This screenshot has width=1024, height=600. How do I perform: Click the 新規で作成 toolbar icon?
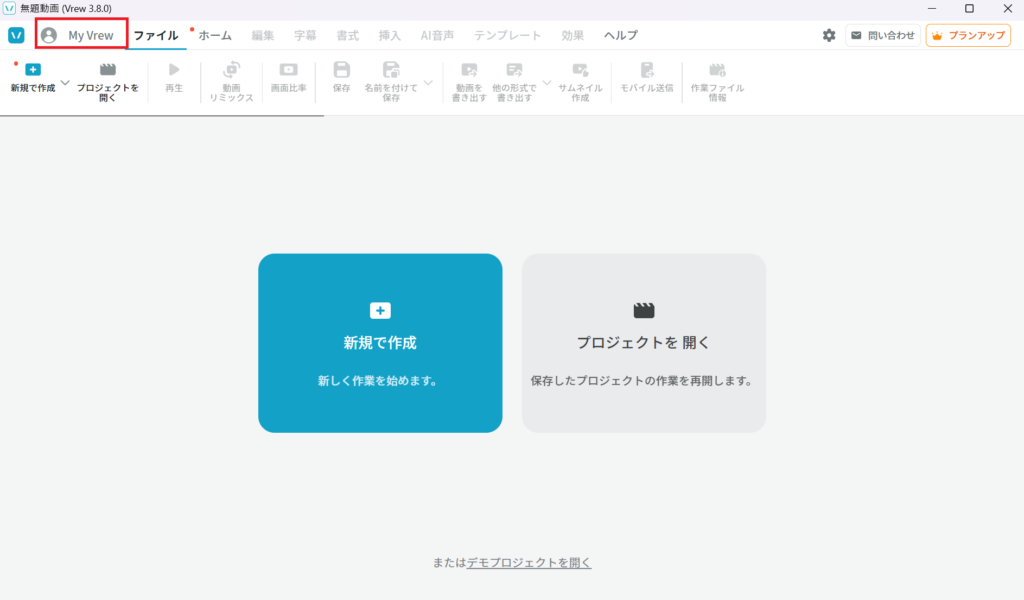click(x=33, y=70)
